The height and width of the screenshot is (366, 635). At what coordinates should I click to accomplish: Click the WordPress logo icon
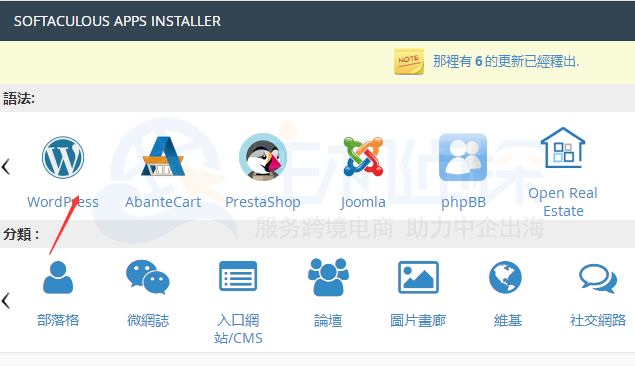click(63, 157)
